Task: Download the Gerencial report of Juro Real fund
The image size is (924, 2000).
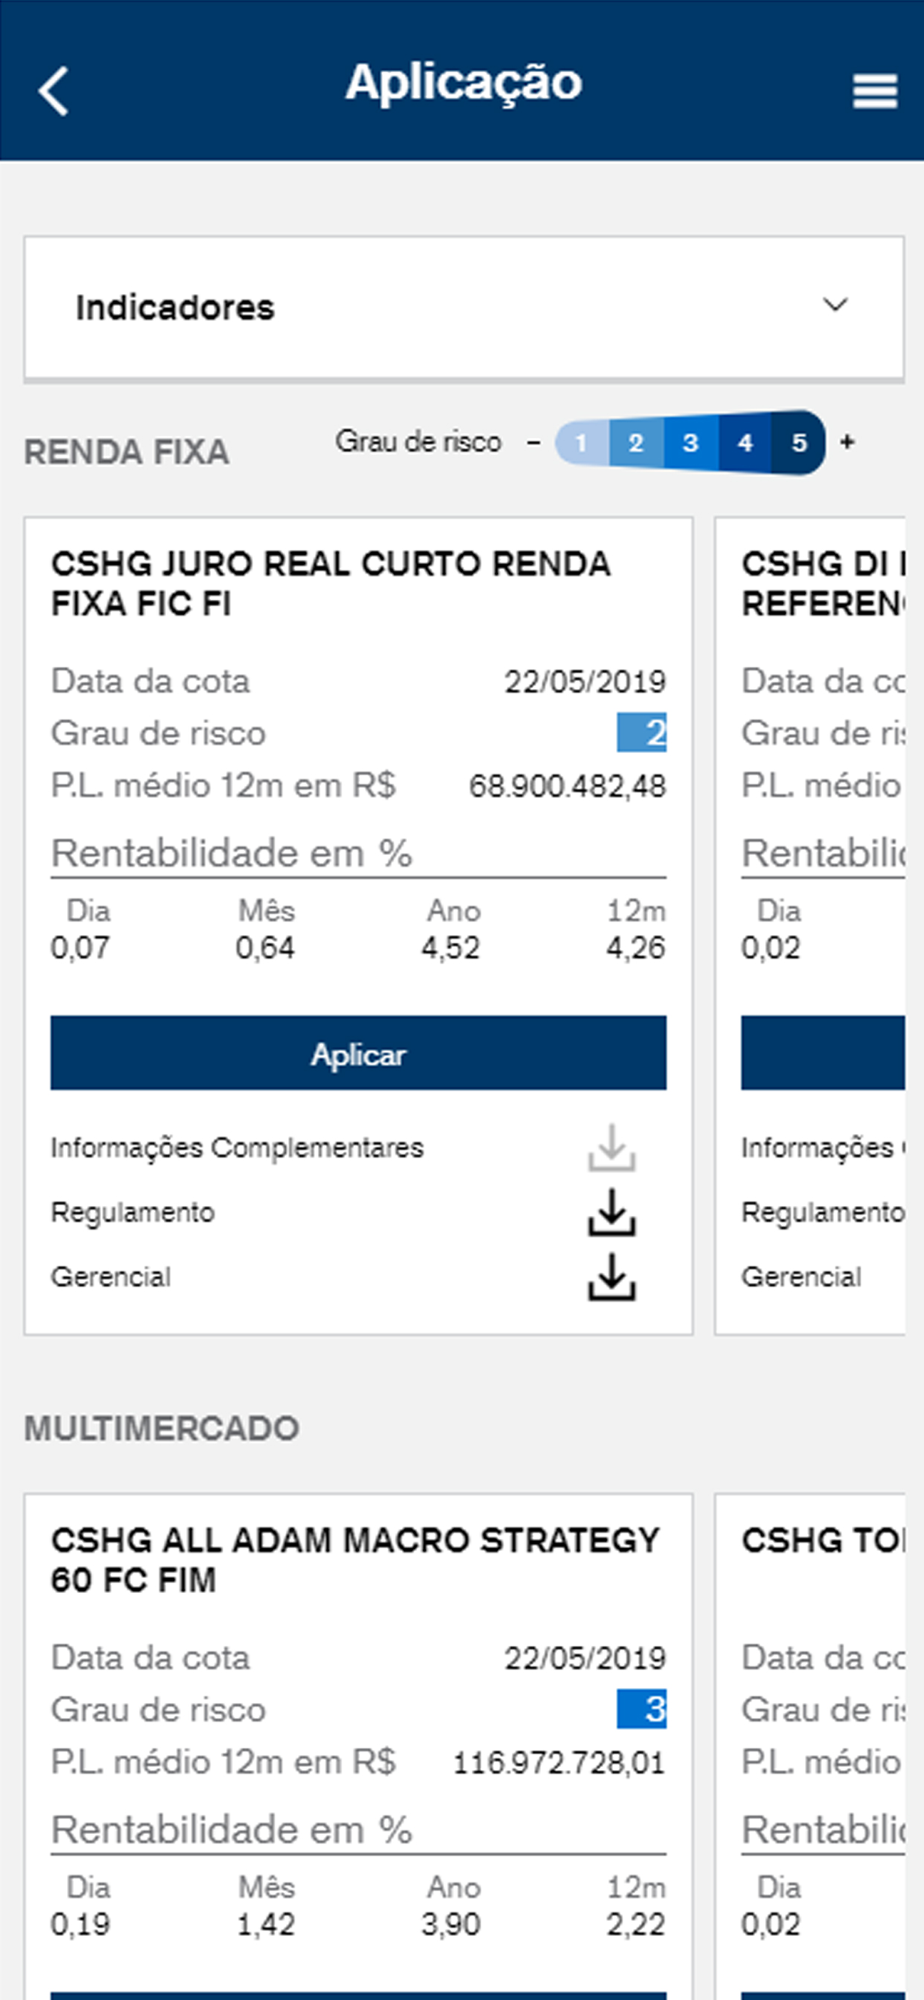Action: pyautogui.click(x=611, y=1277)
